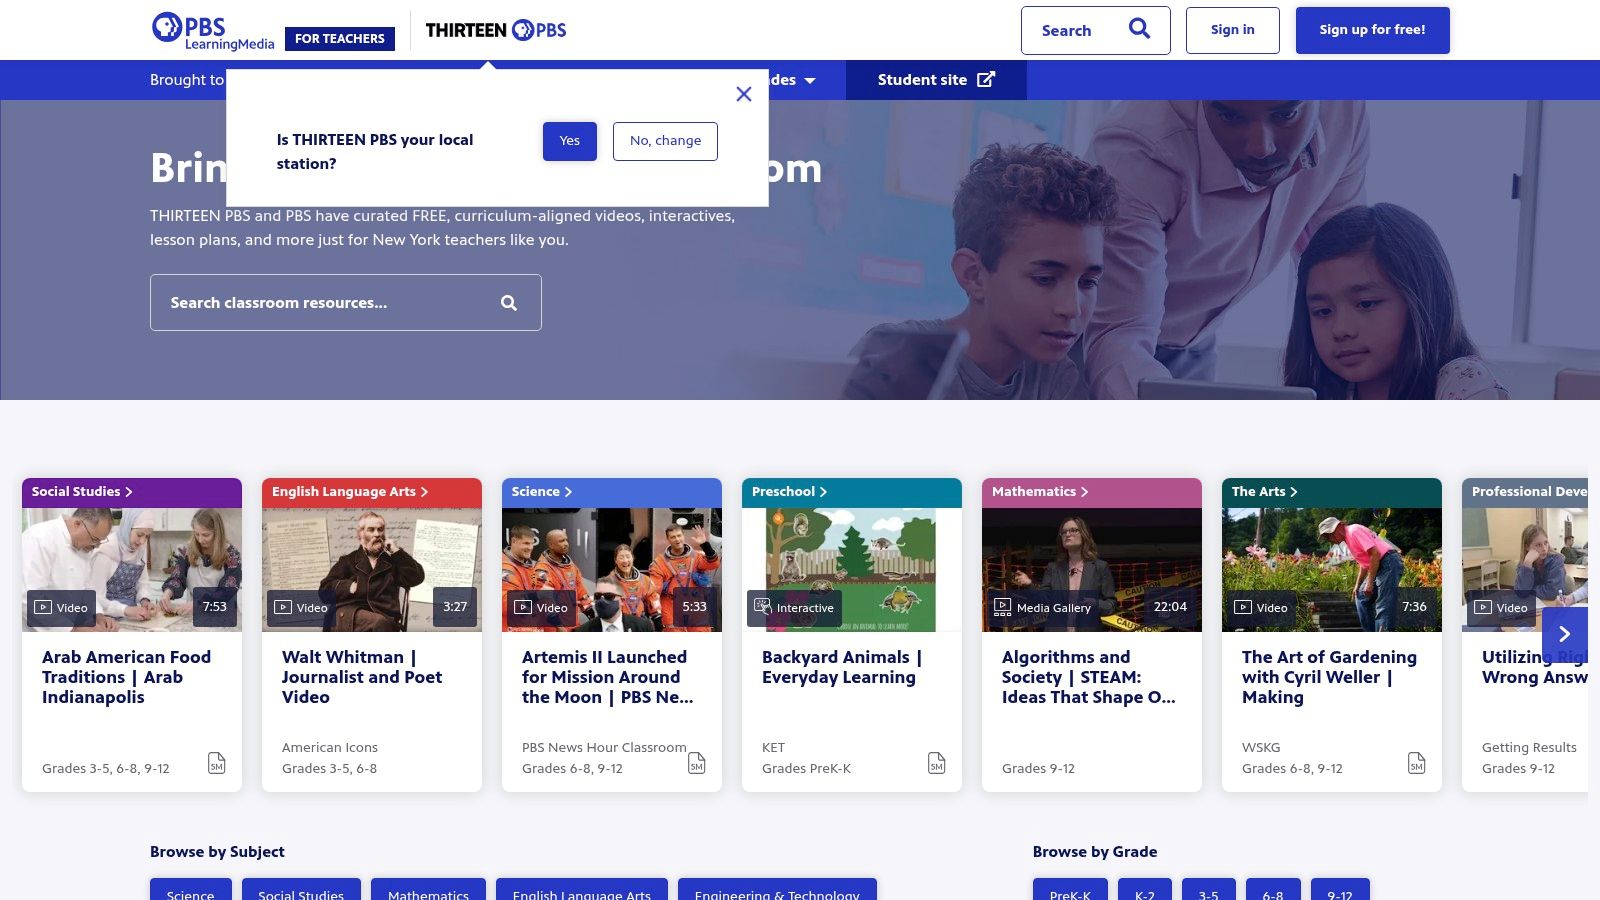This screenshot has width=1600, height=900.
Task: Click the support materials document icon on Artemis II card
Action: tap(697, 762)
